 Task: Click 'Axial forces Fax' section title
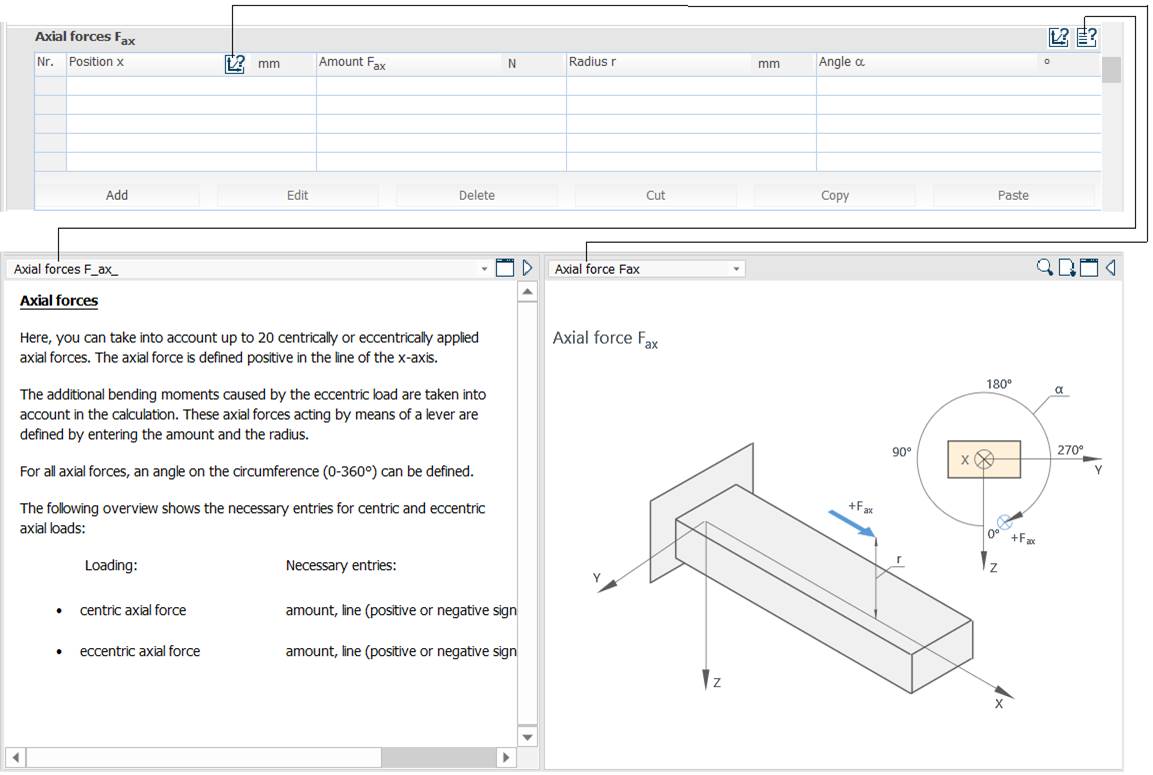(x=85, y=38)
